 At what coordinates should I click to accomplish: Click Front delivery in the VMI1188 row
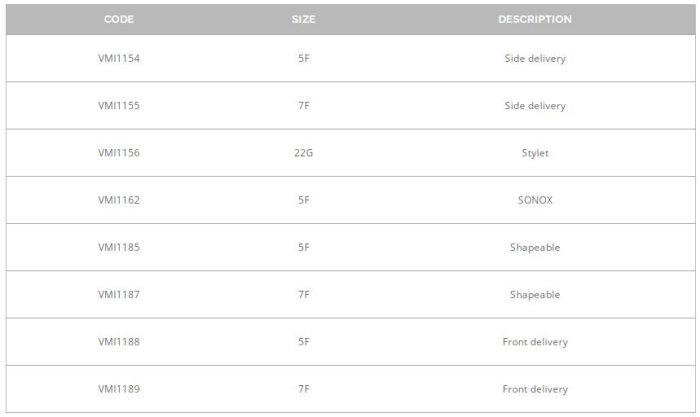coord(535,342)
